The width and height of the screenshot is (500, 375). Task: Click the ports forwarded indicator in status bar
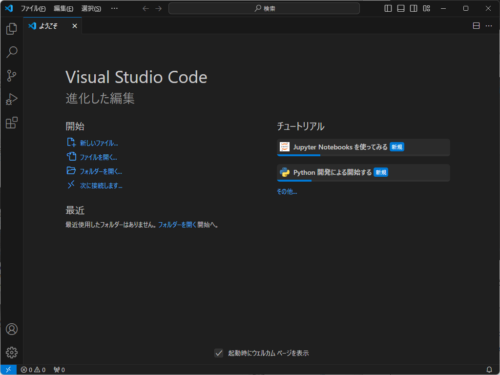59,370
